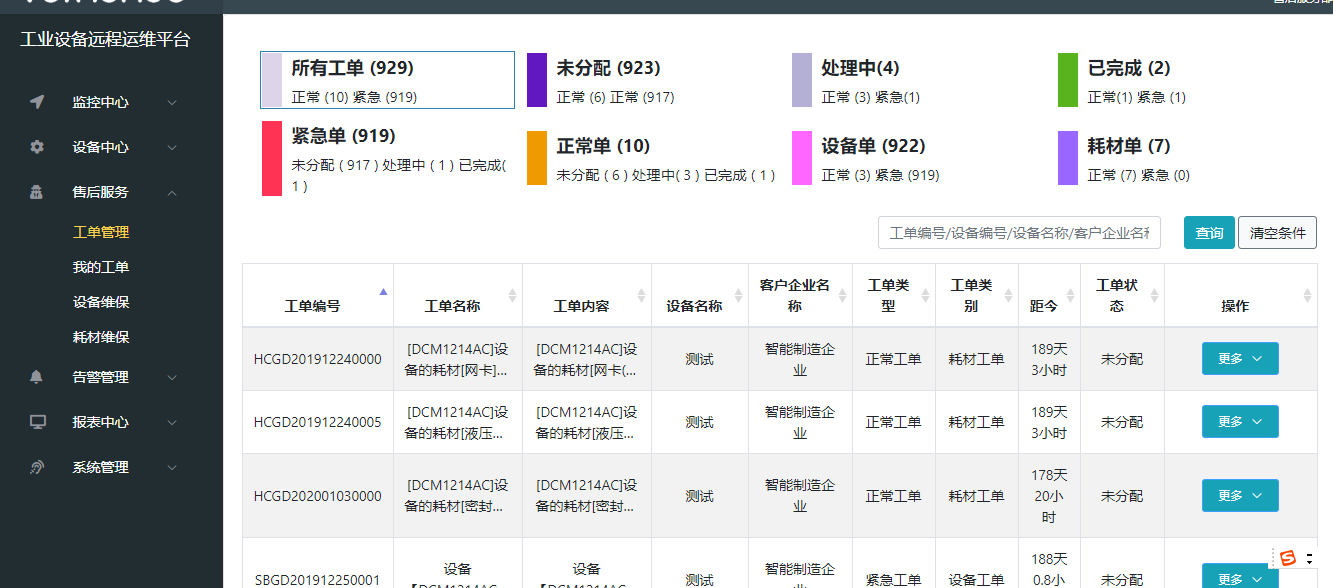Focus the 工单编号 search input field
The width and height of the screenshot is (1333, 588).
[1019, 233]
